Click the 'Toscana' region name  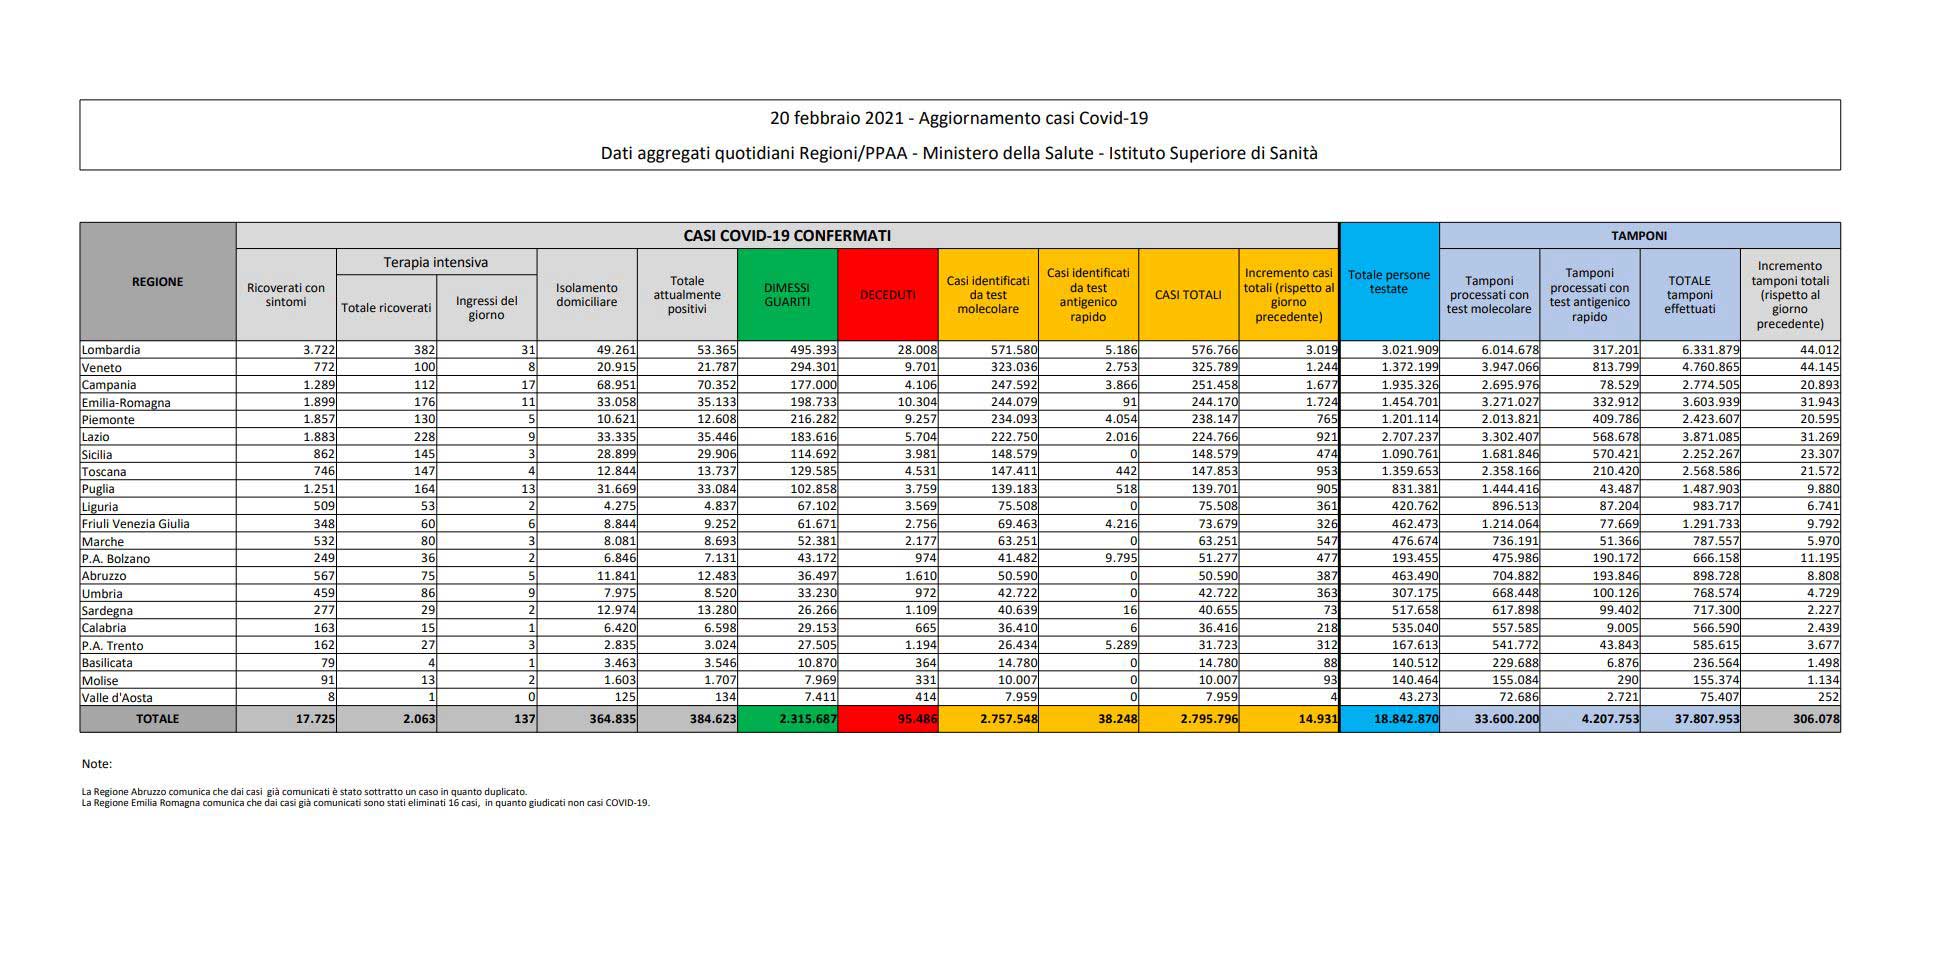pyautogui.click(x=103, y=472)
